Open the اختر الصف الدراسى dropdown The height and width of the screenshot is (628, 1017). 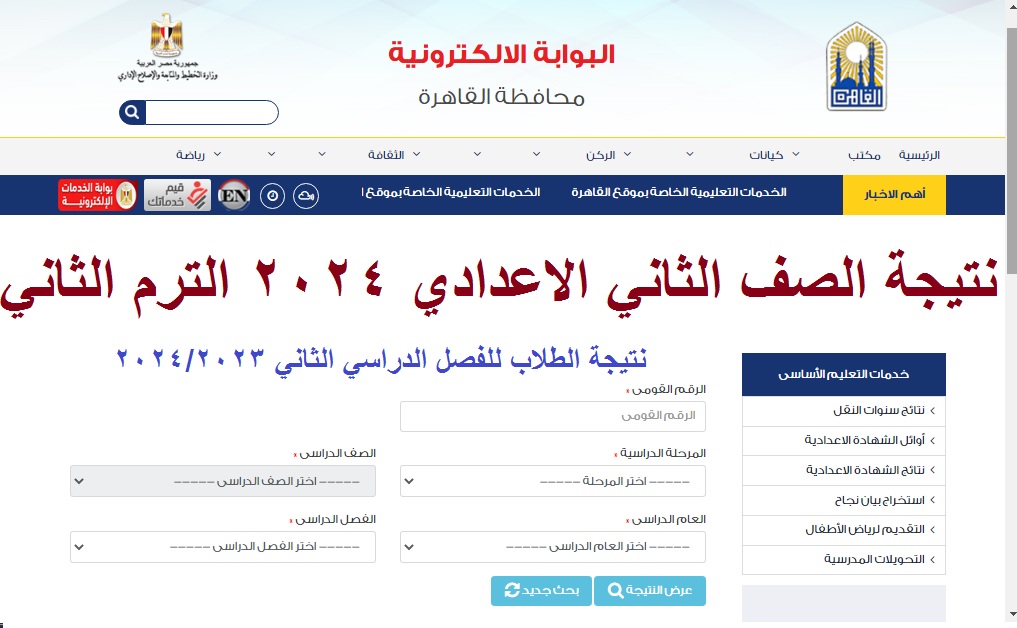(222, 481)
